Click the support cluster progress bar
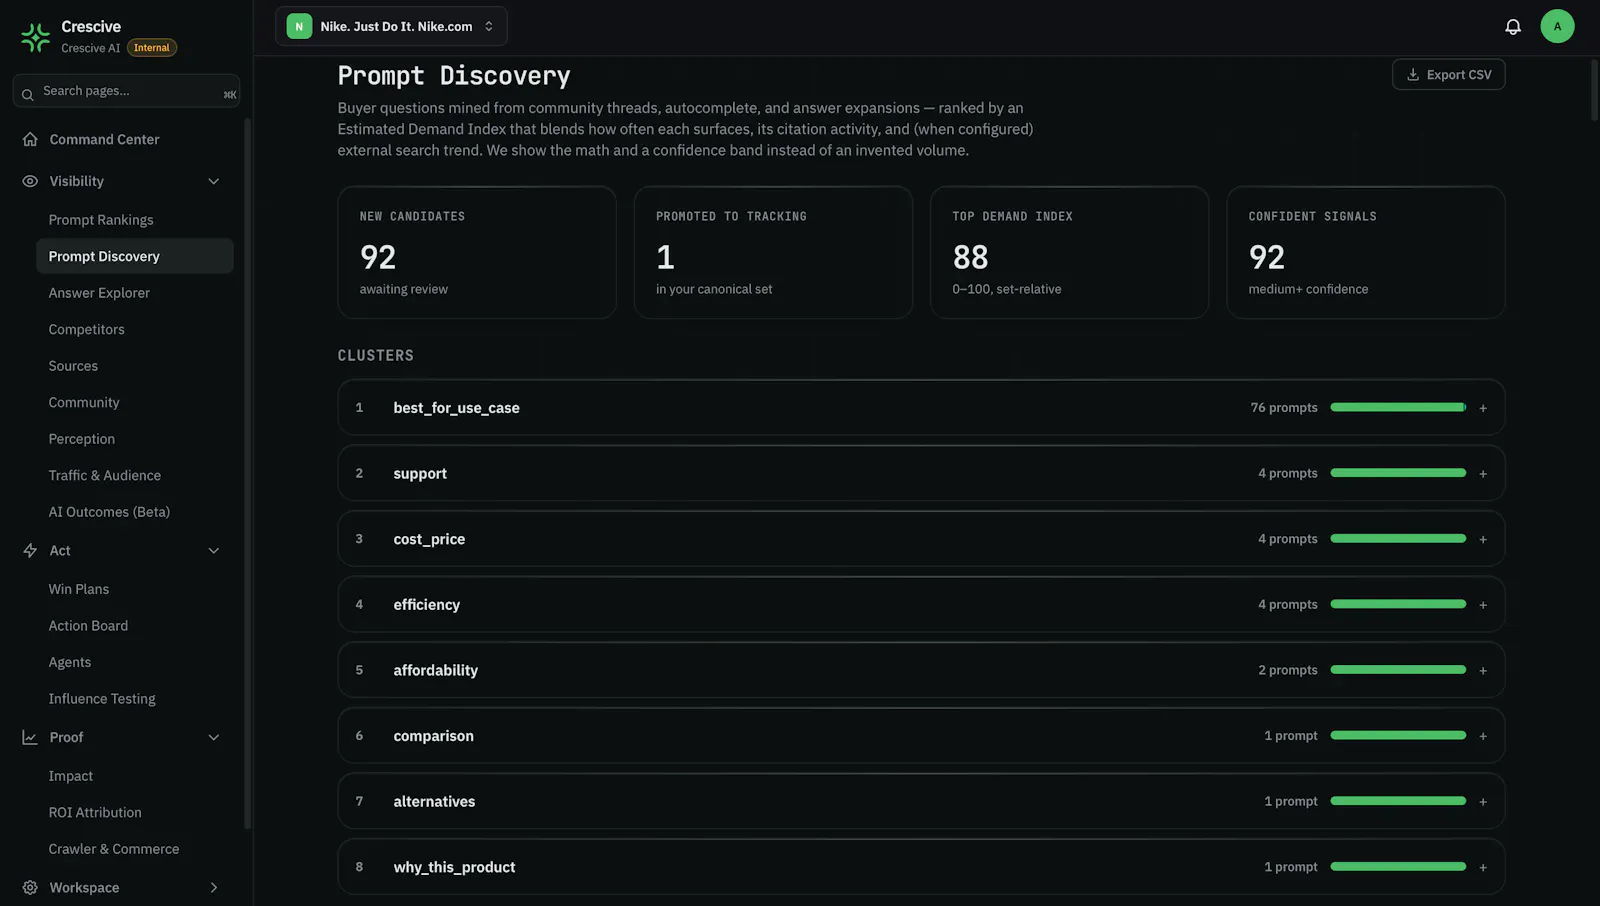This screenshot has height=906, width=1600. (1398, 473)
